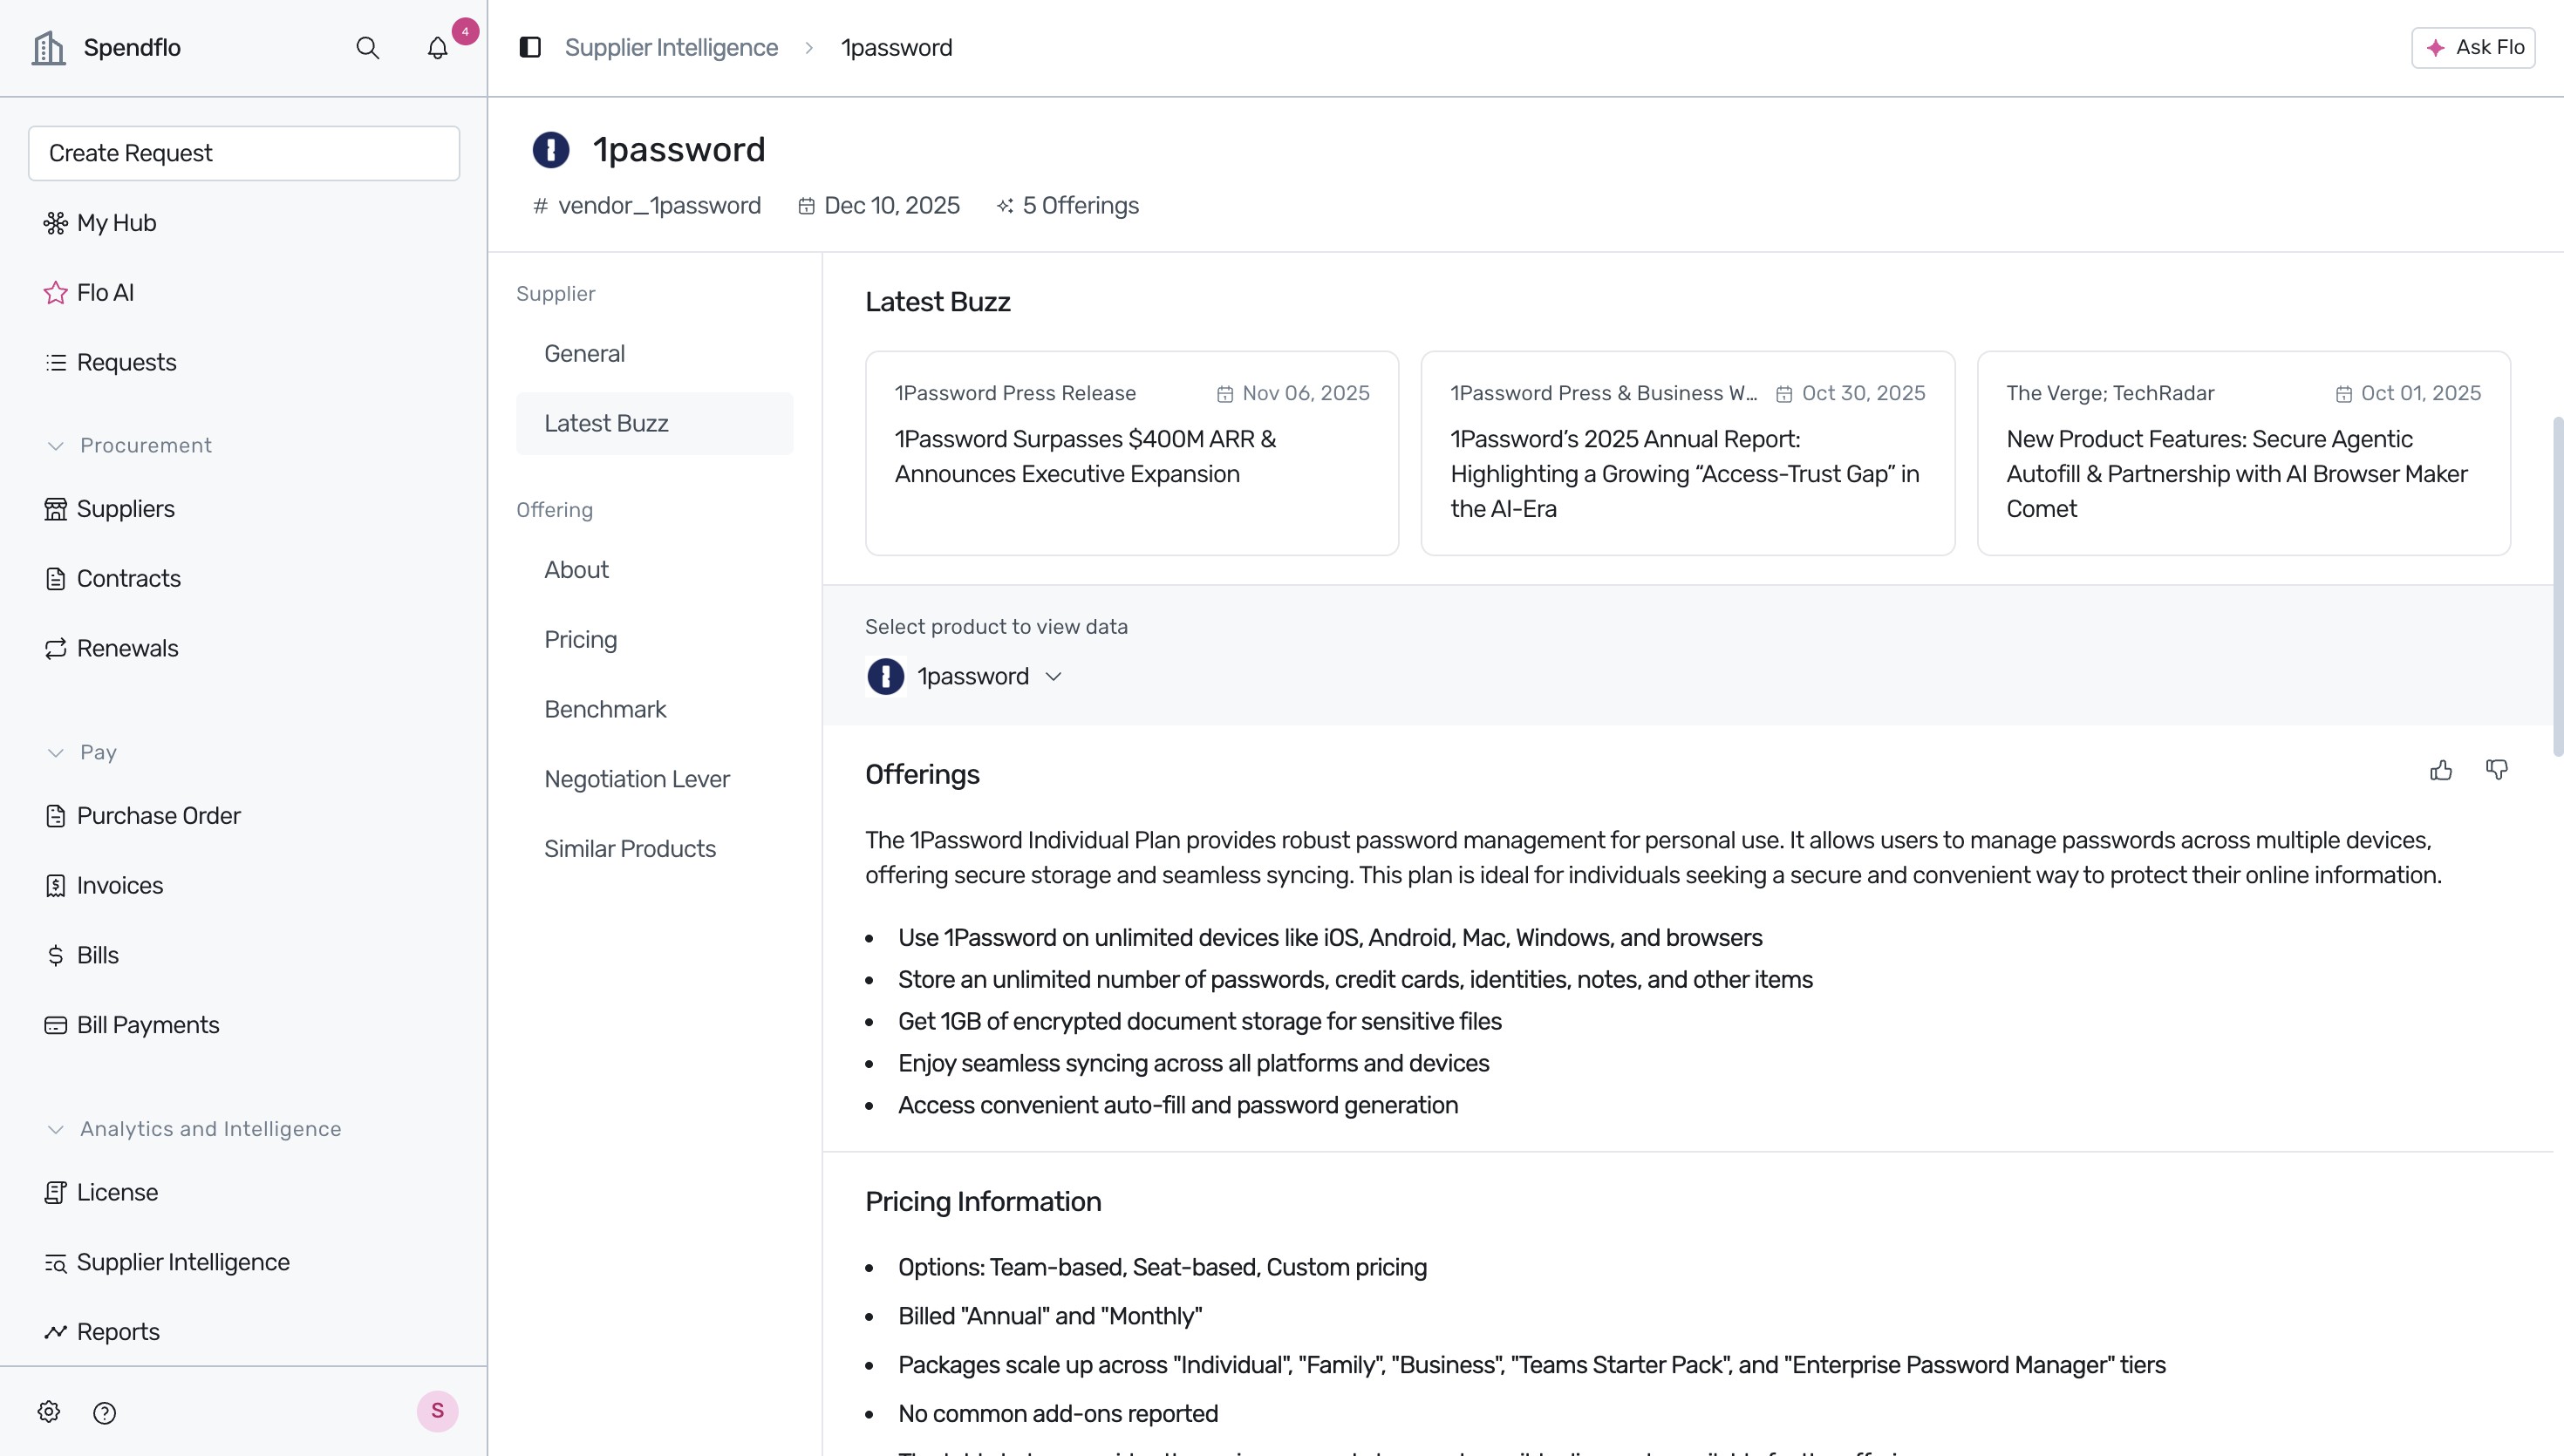Click the page vertical scrollbar
Image resolution: width=2564 pixels, height=1456 pixels.
coord(2557,586)
